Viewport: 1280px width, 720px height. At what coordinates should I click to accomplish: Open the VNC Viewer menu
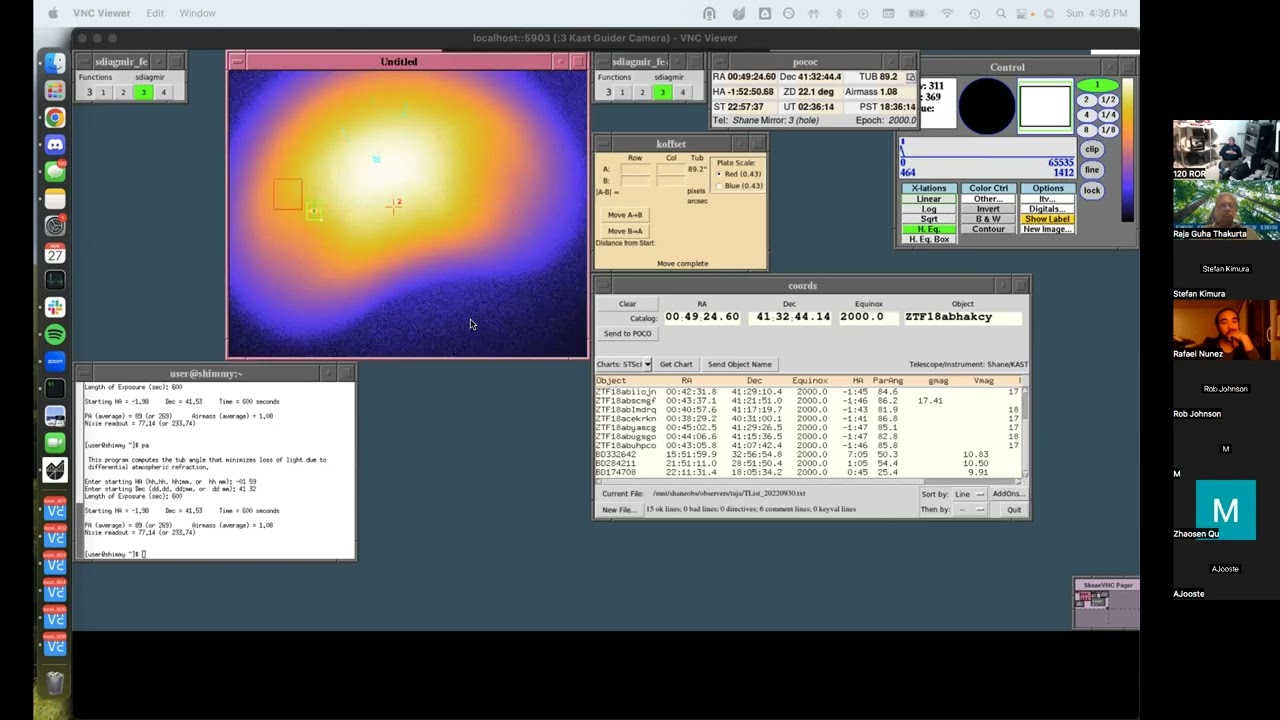pyautogui.click(x=102, y=13)
